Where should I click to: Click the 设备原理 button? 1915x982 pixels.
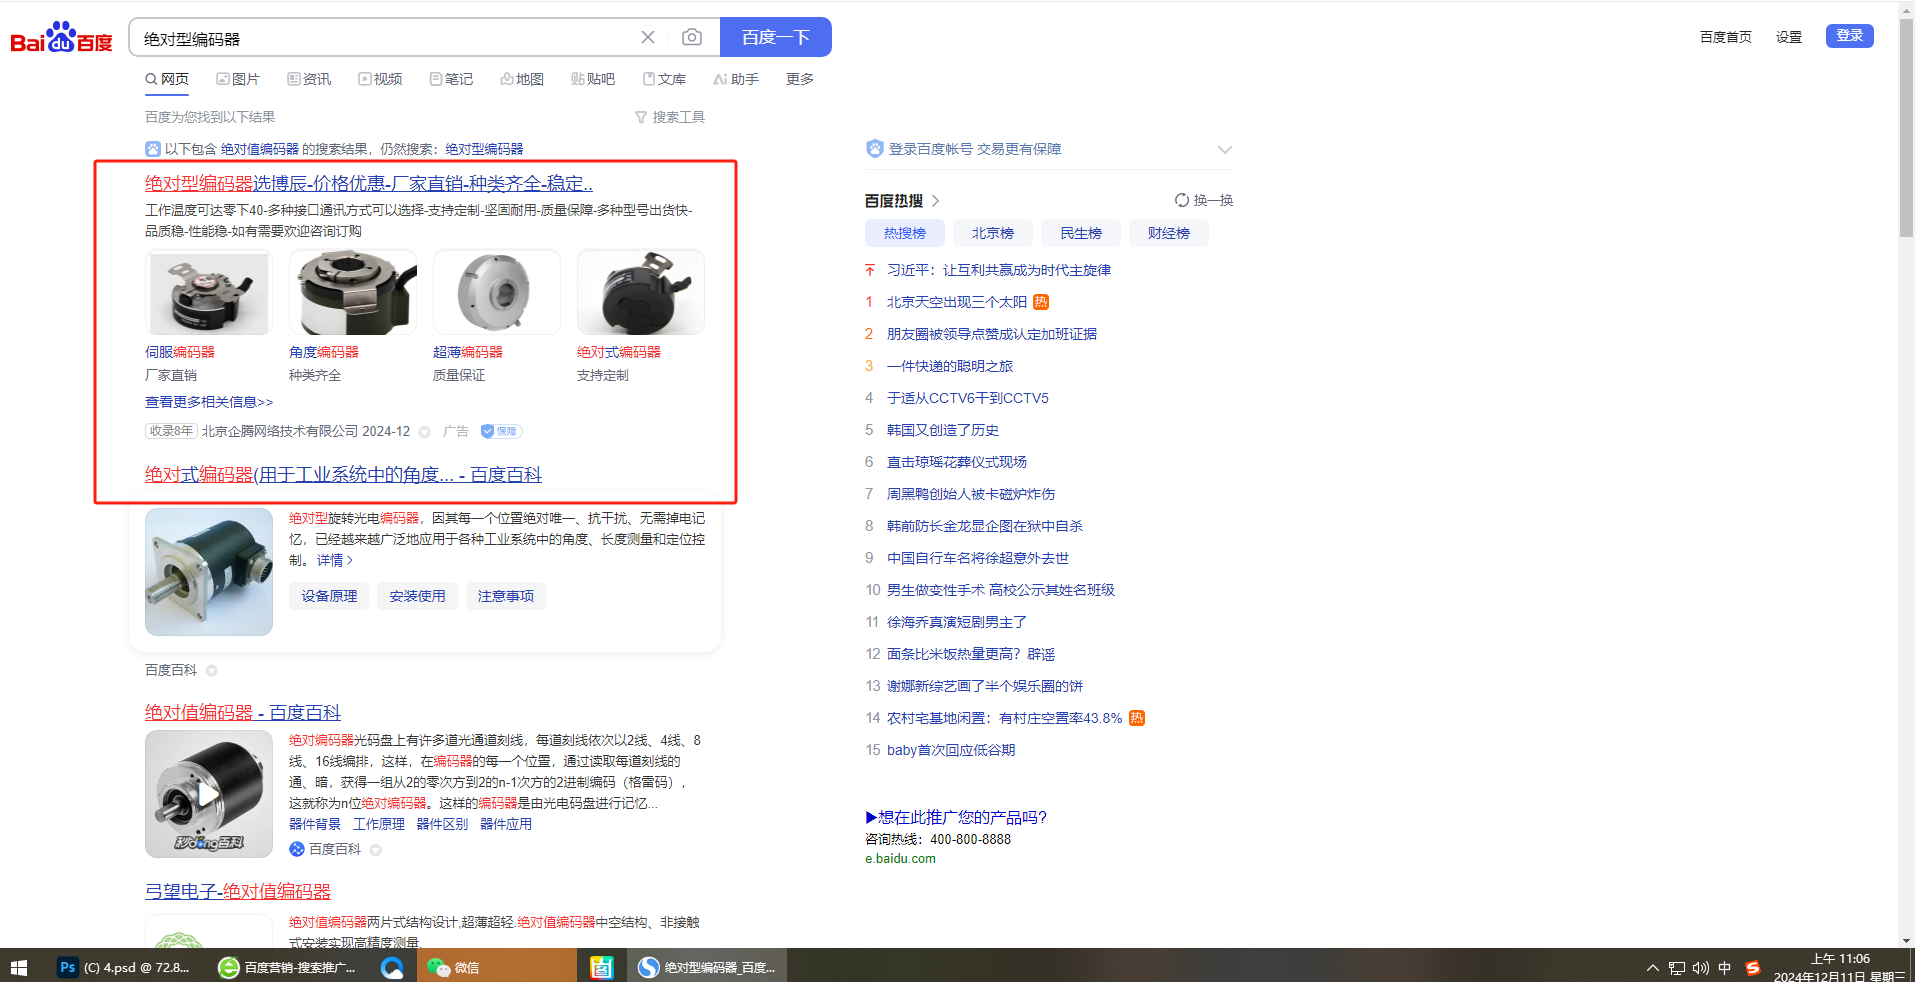click(x=329, y=596)
